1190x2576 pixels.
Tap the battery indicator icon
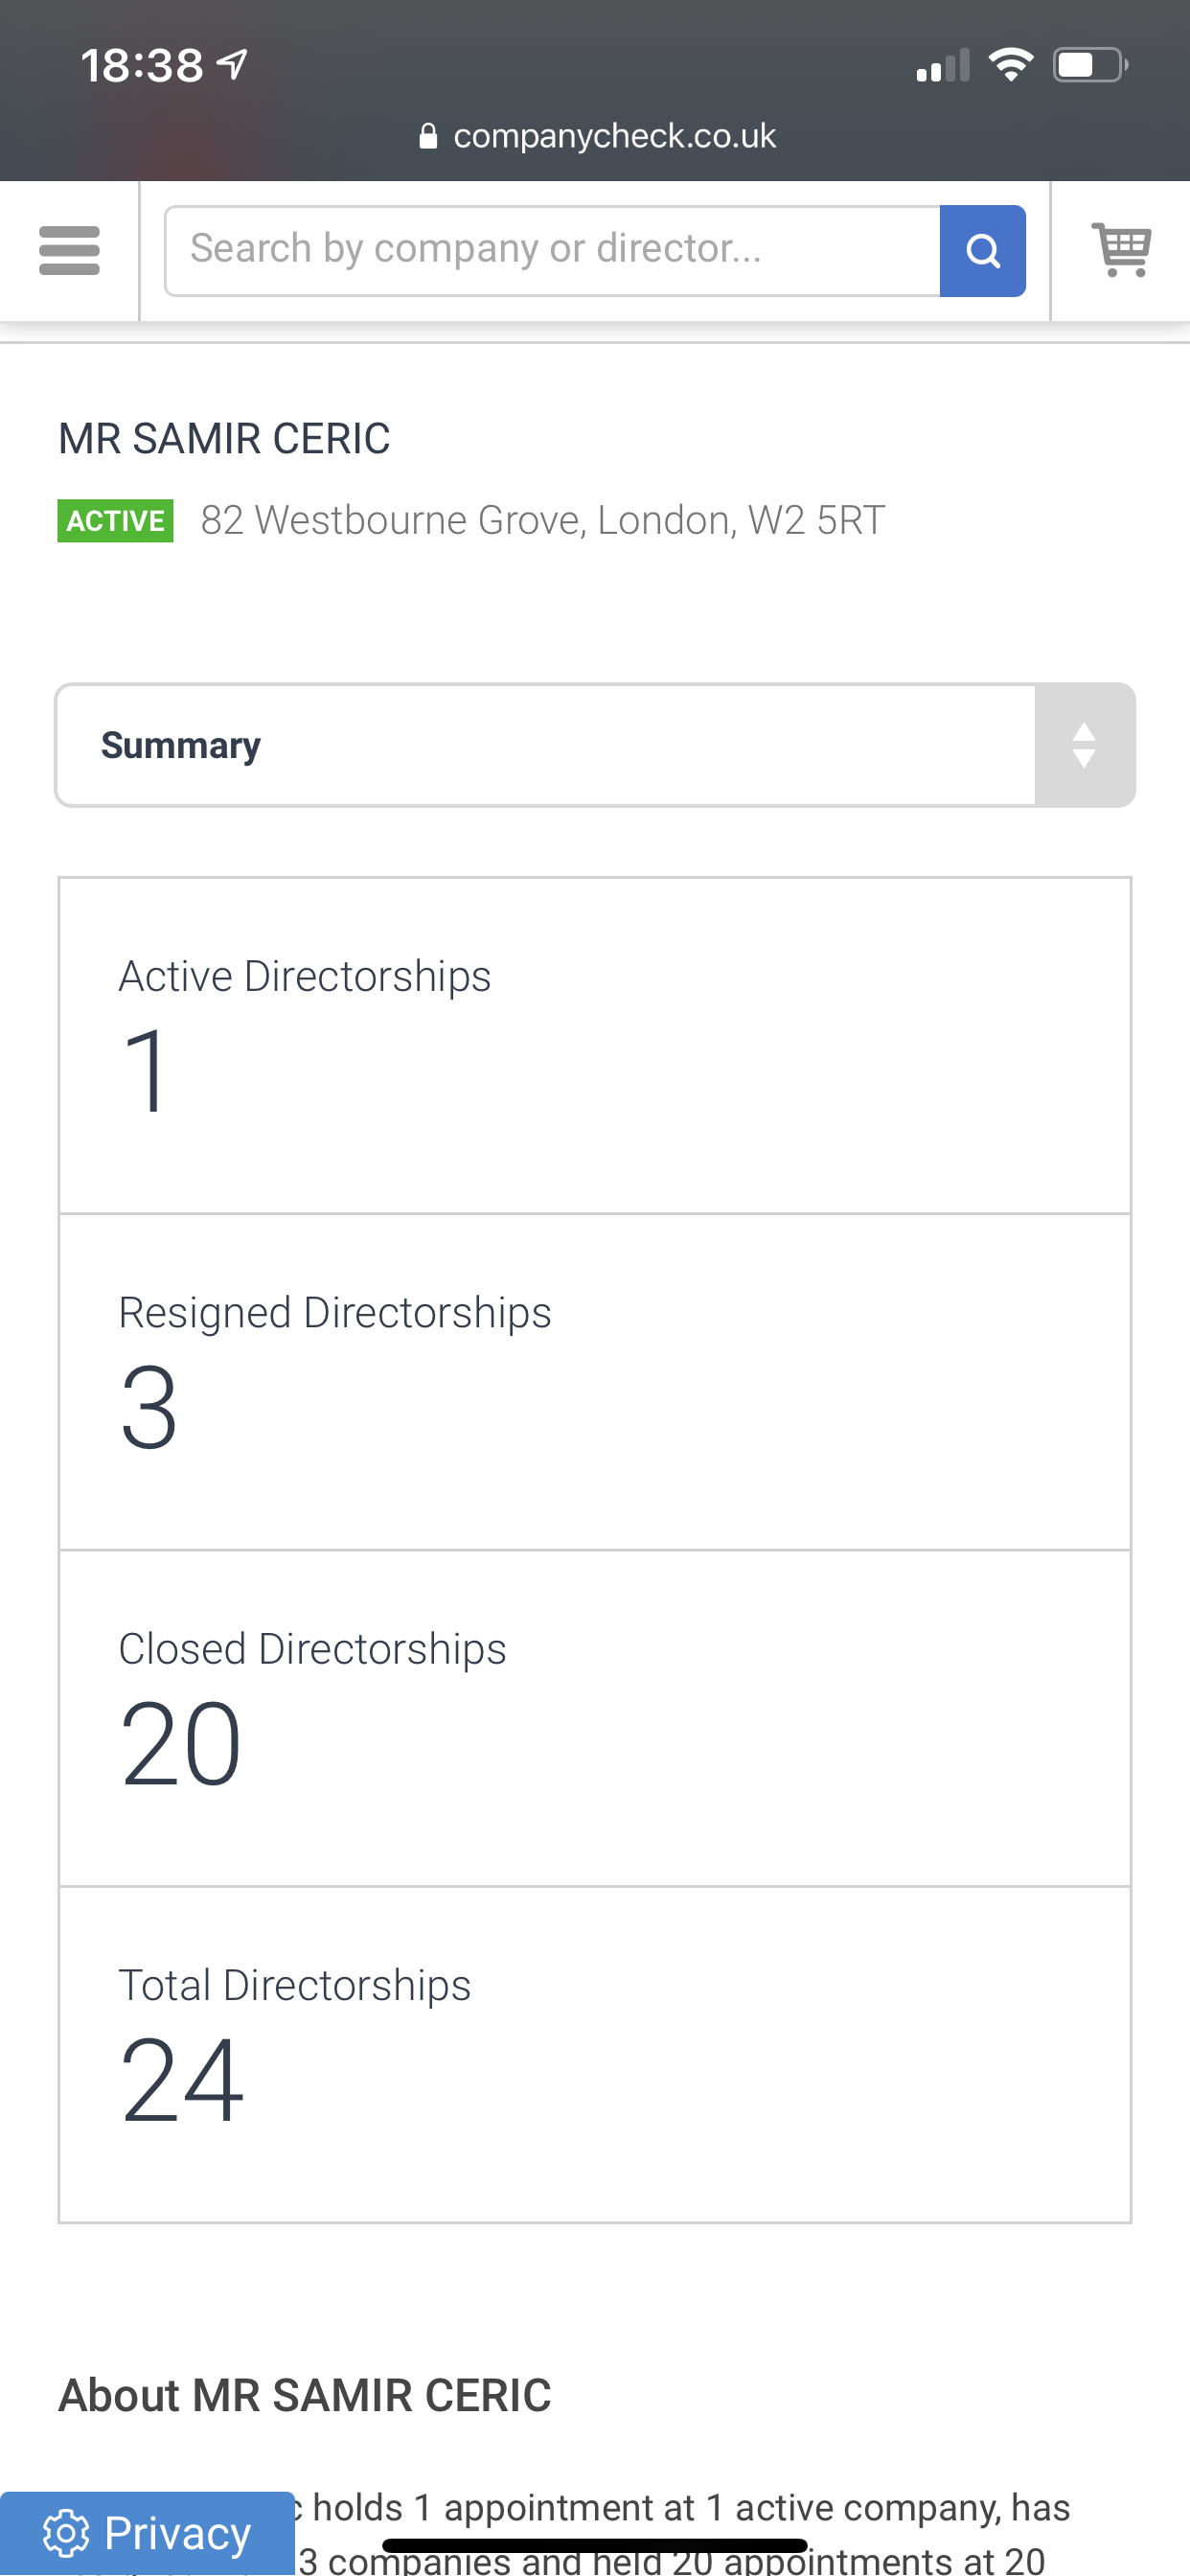(1091, 66)
